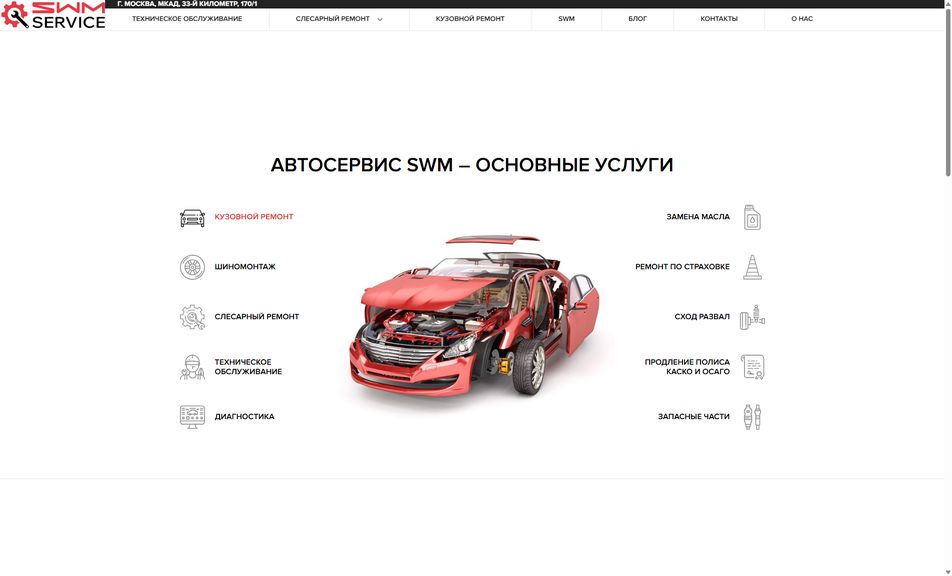Viewport: 952px width, 576px height.
Task: Follow the Замена масла service link
Action: click(x=698, y=217)
